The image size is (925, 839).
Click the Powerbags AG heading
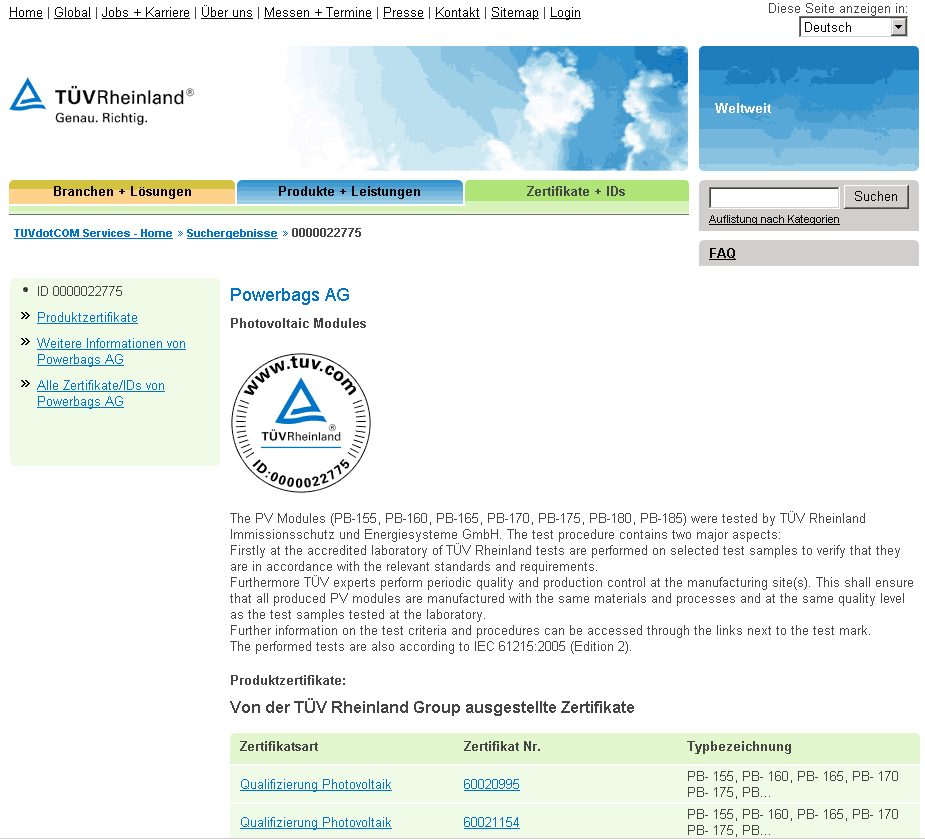[x=290, y=294]
